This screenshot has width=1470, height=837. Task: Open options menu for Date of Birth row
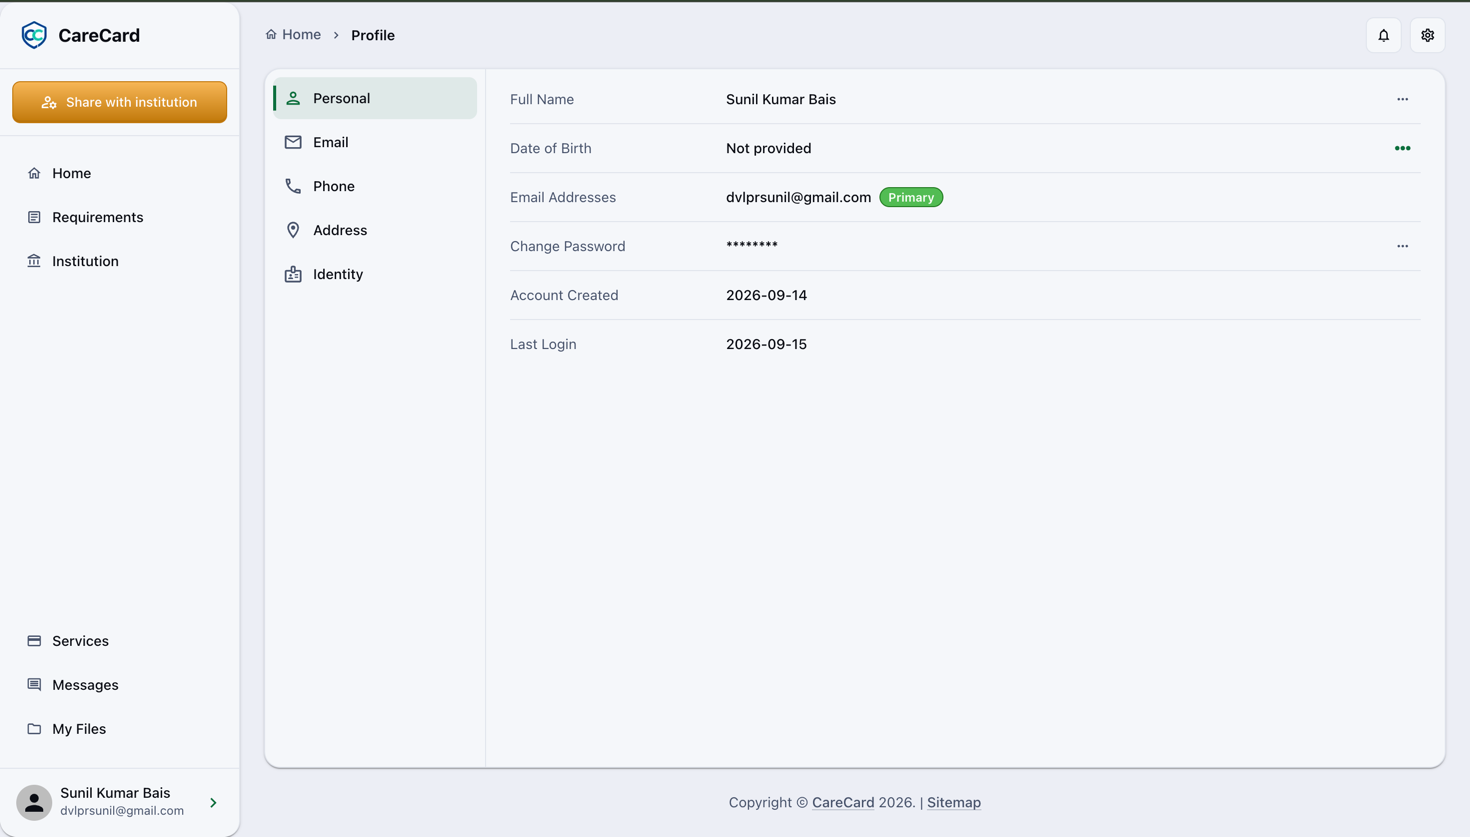click(x=1403, y=148)
